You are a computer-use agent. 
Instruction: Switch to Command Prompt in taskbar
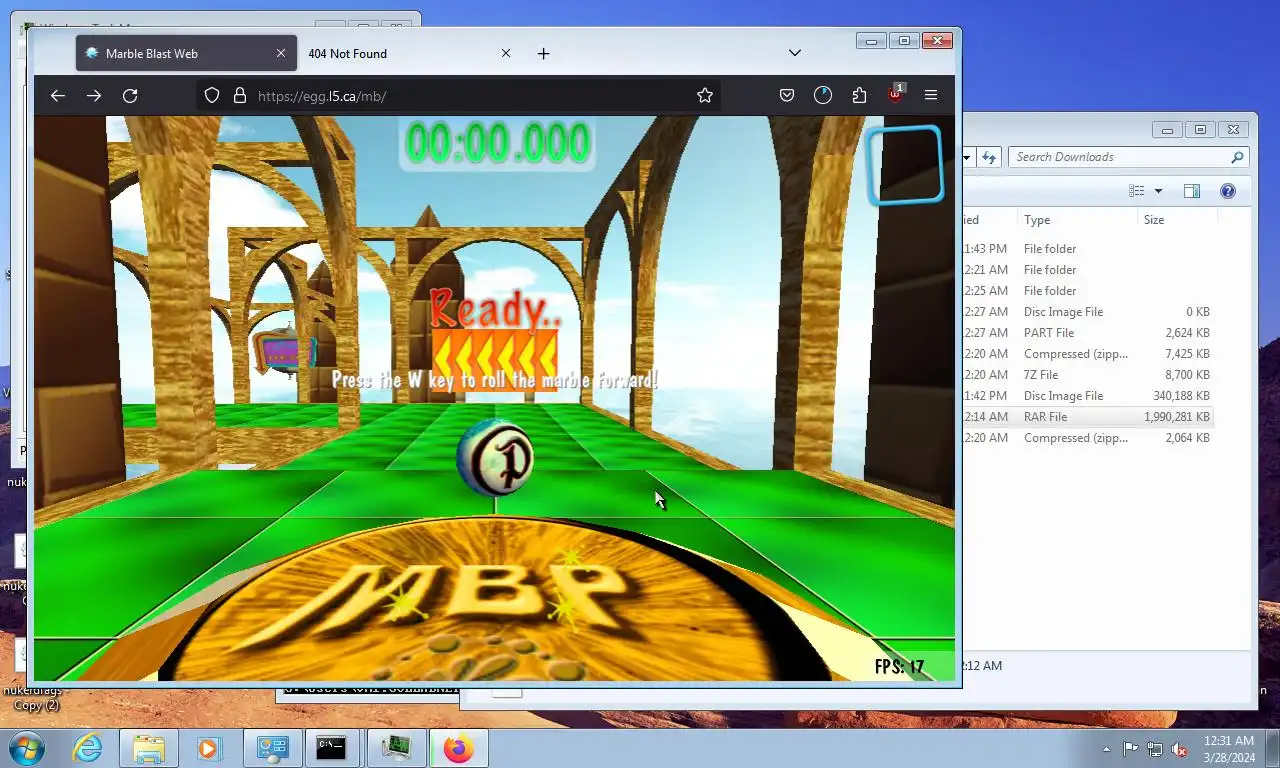click(333, 748)
